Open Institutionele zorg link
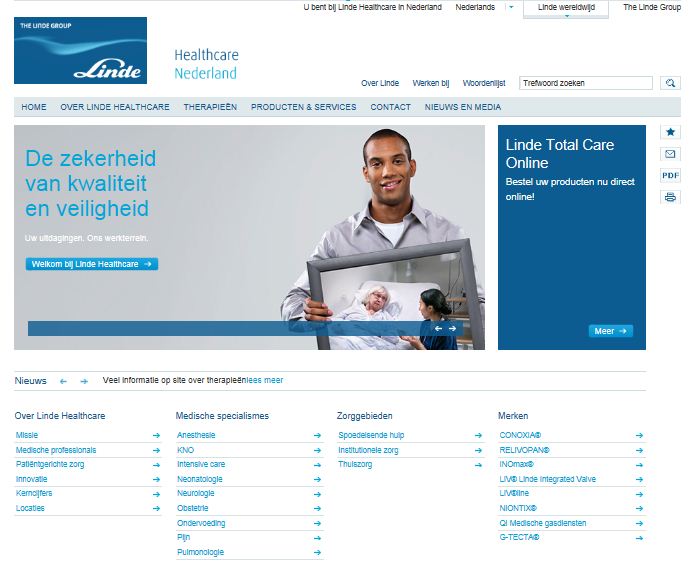 pos(368,450)
